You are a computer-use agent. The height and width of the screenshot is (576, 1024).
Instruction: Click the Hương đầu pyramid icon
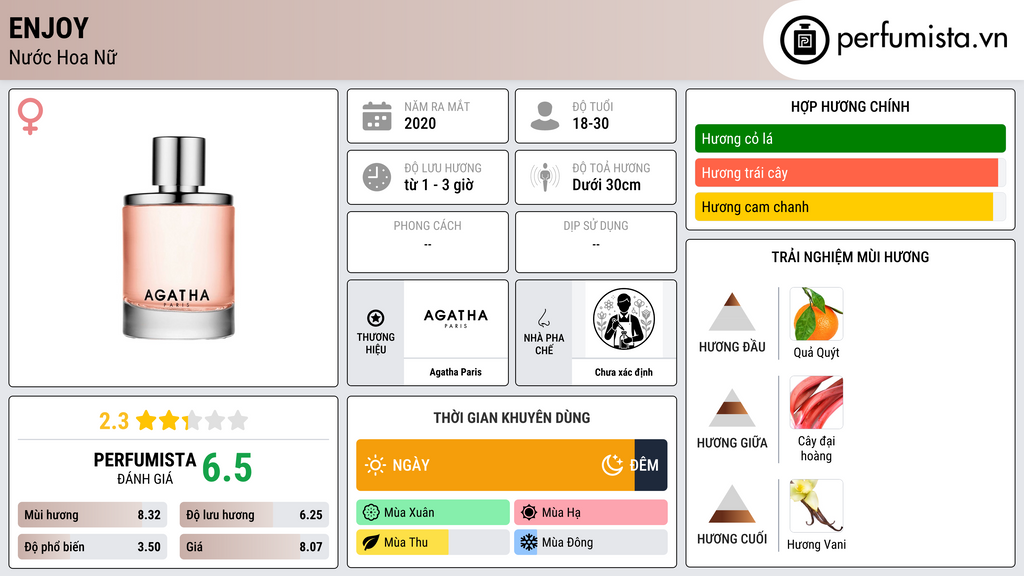coord(732,312)
